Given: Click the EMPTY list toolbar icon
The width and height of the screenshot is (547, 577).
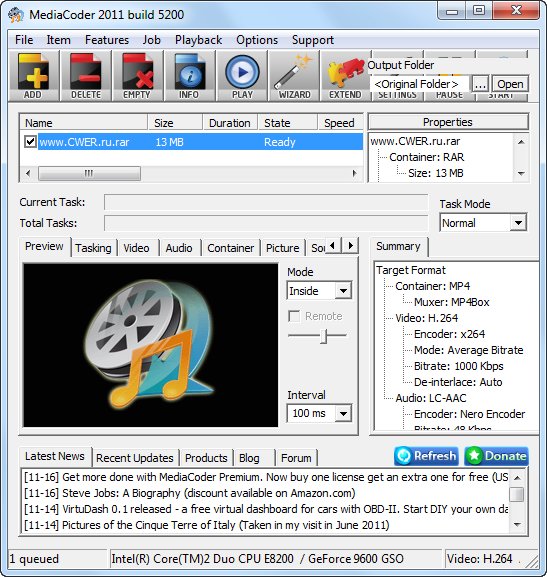Looking at the screenshot, I should pos(137,76).
